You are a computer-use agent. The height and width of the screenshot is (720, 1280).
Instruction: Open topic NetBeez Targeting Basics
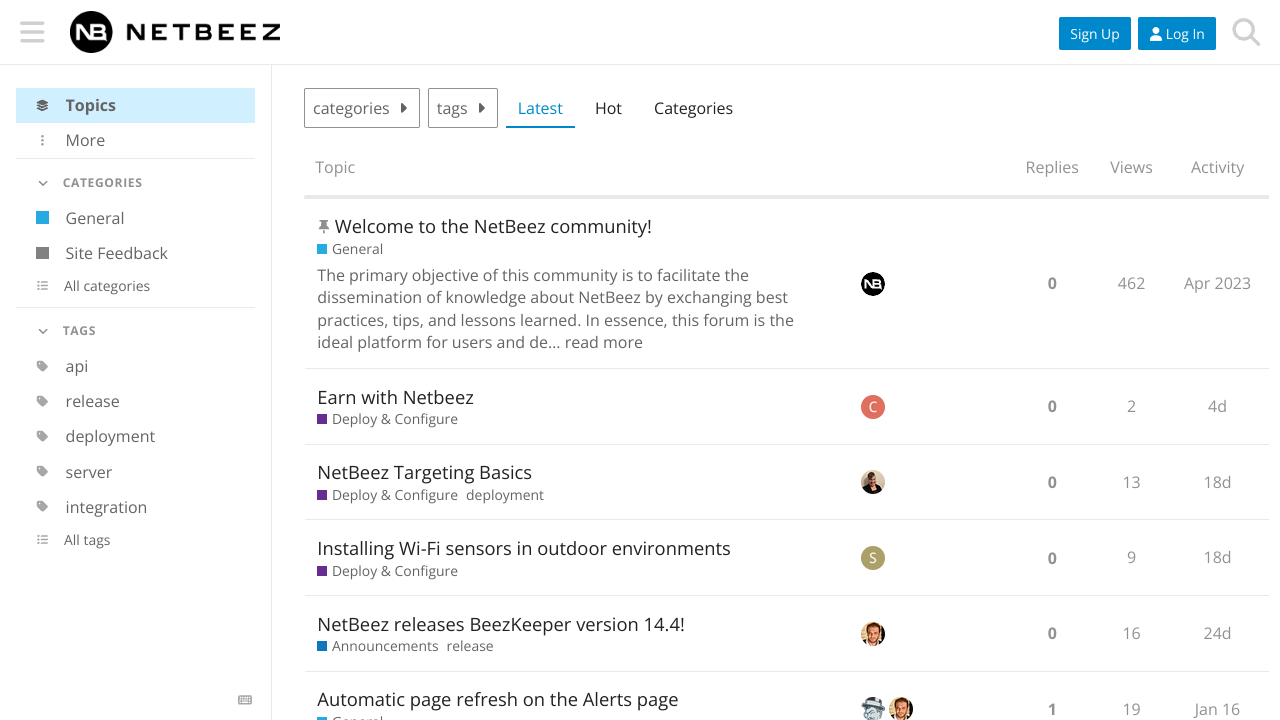[424, 472]
